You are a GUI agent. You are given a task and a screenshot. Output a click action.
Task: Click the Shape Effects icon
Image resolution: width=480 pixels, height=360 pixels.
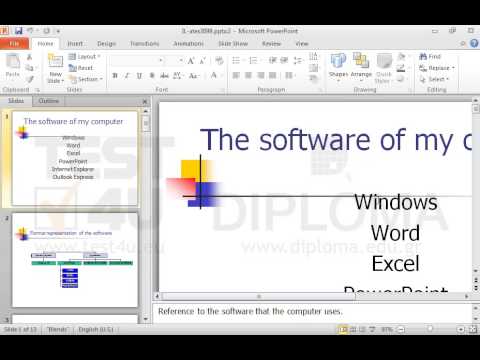click(x=402, y=79)
